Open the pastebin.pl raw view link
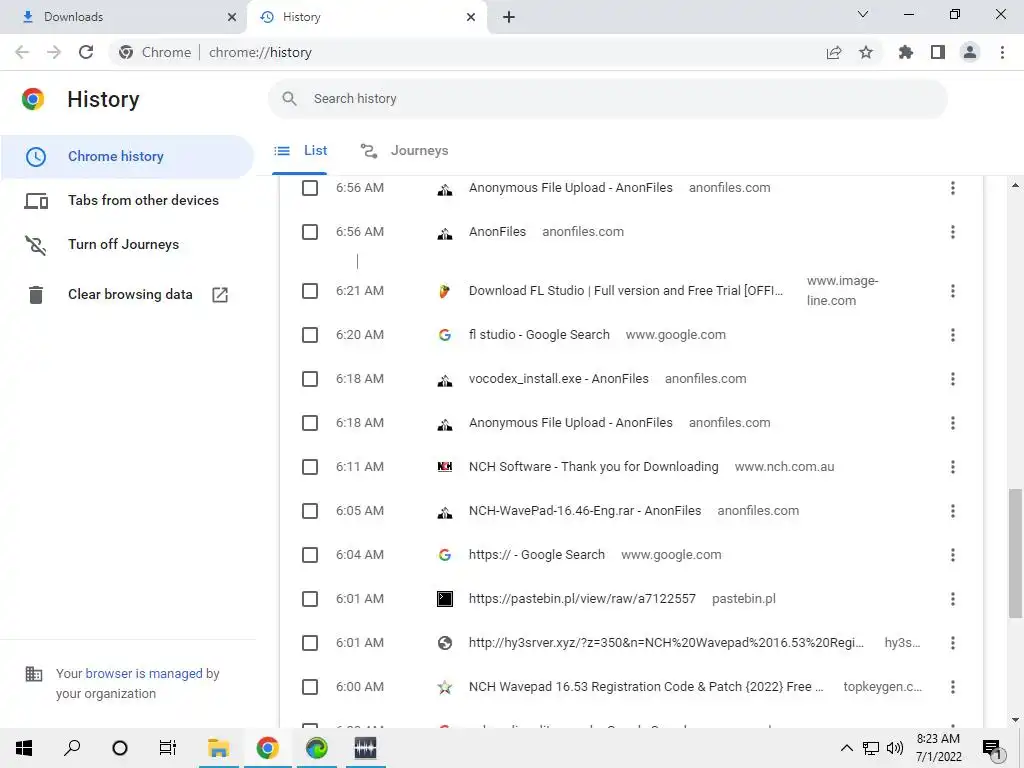This screenshot has width=1024, height=768. click(582, 599)
